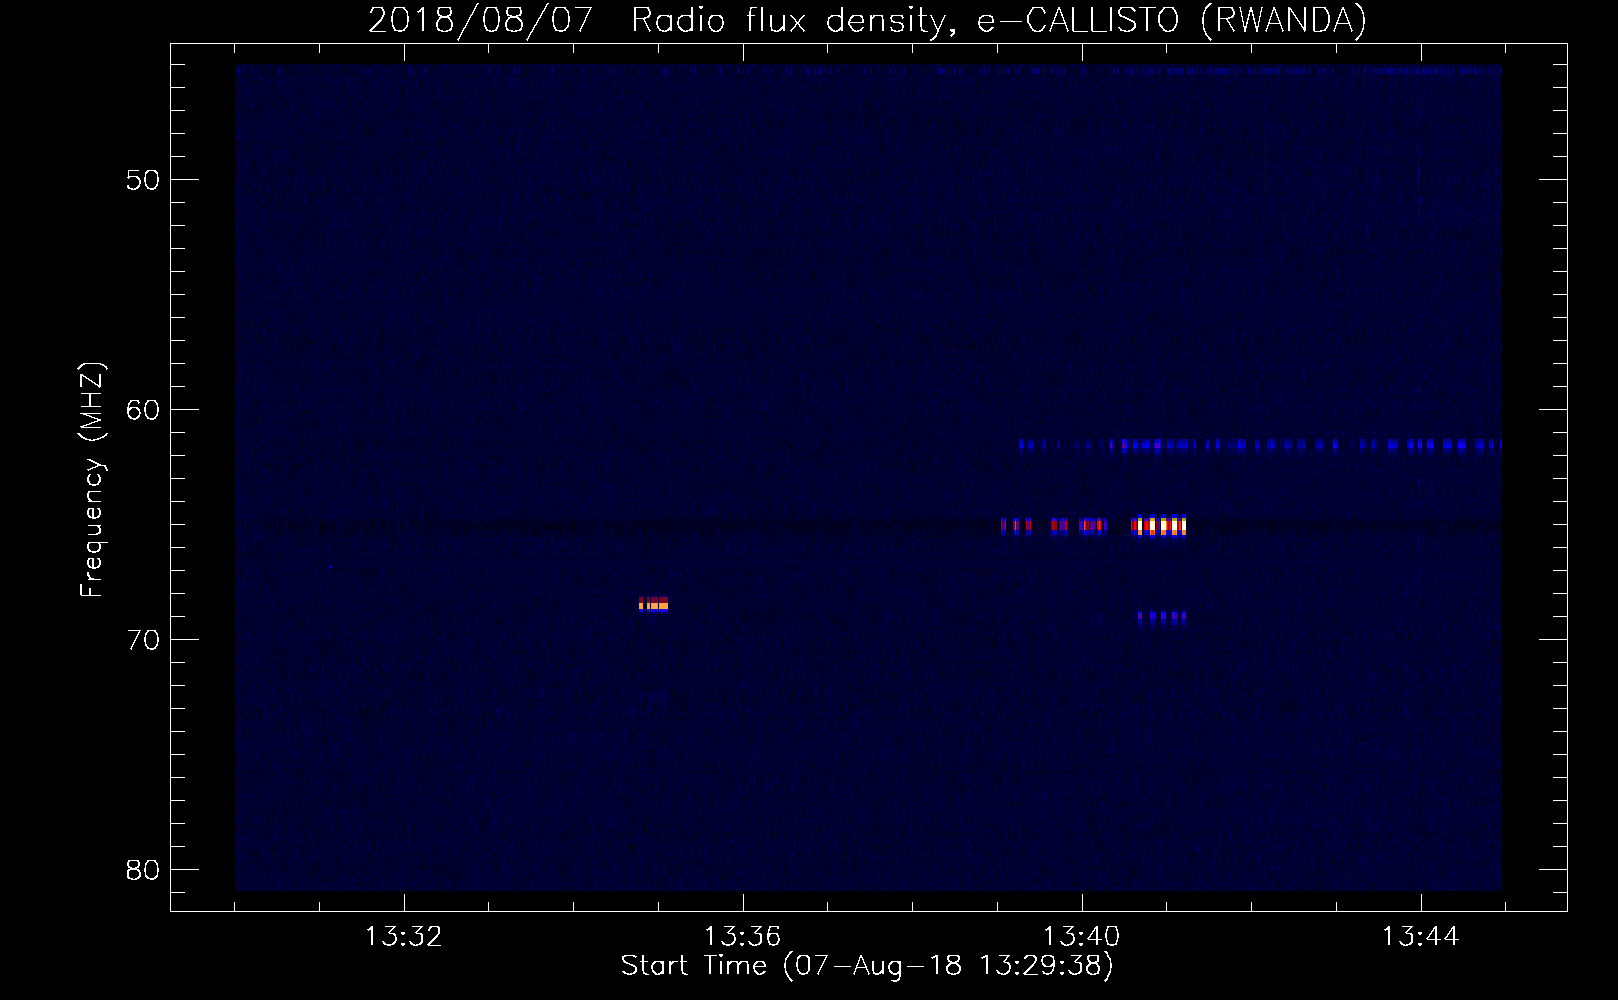1618x1000 pixels.
Task: Click the "Frequency (MHZ)" y-axis label
Action: (x=92, y=480)
